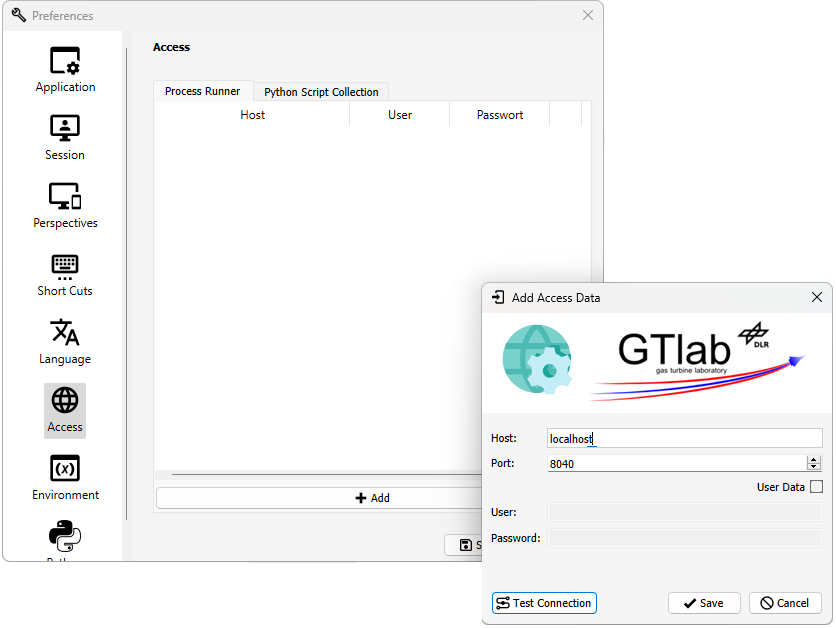Switch to the Process Runner tab
Viewport: 836px width, 628px height.
click(x=203, y=91)
